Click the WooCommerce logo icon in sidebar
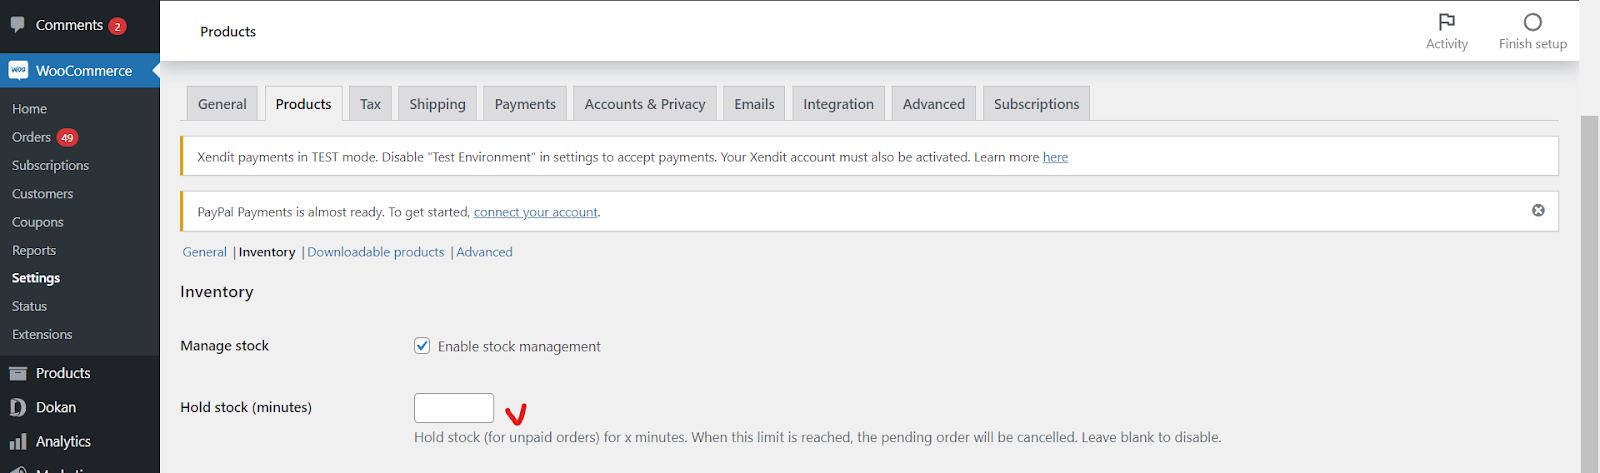This screenshot has height=473, width=1600. 18,71
